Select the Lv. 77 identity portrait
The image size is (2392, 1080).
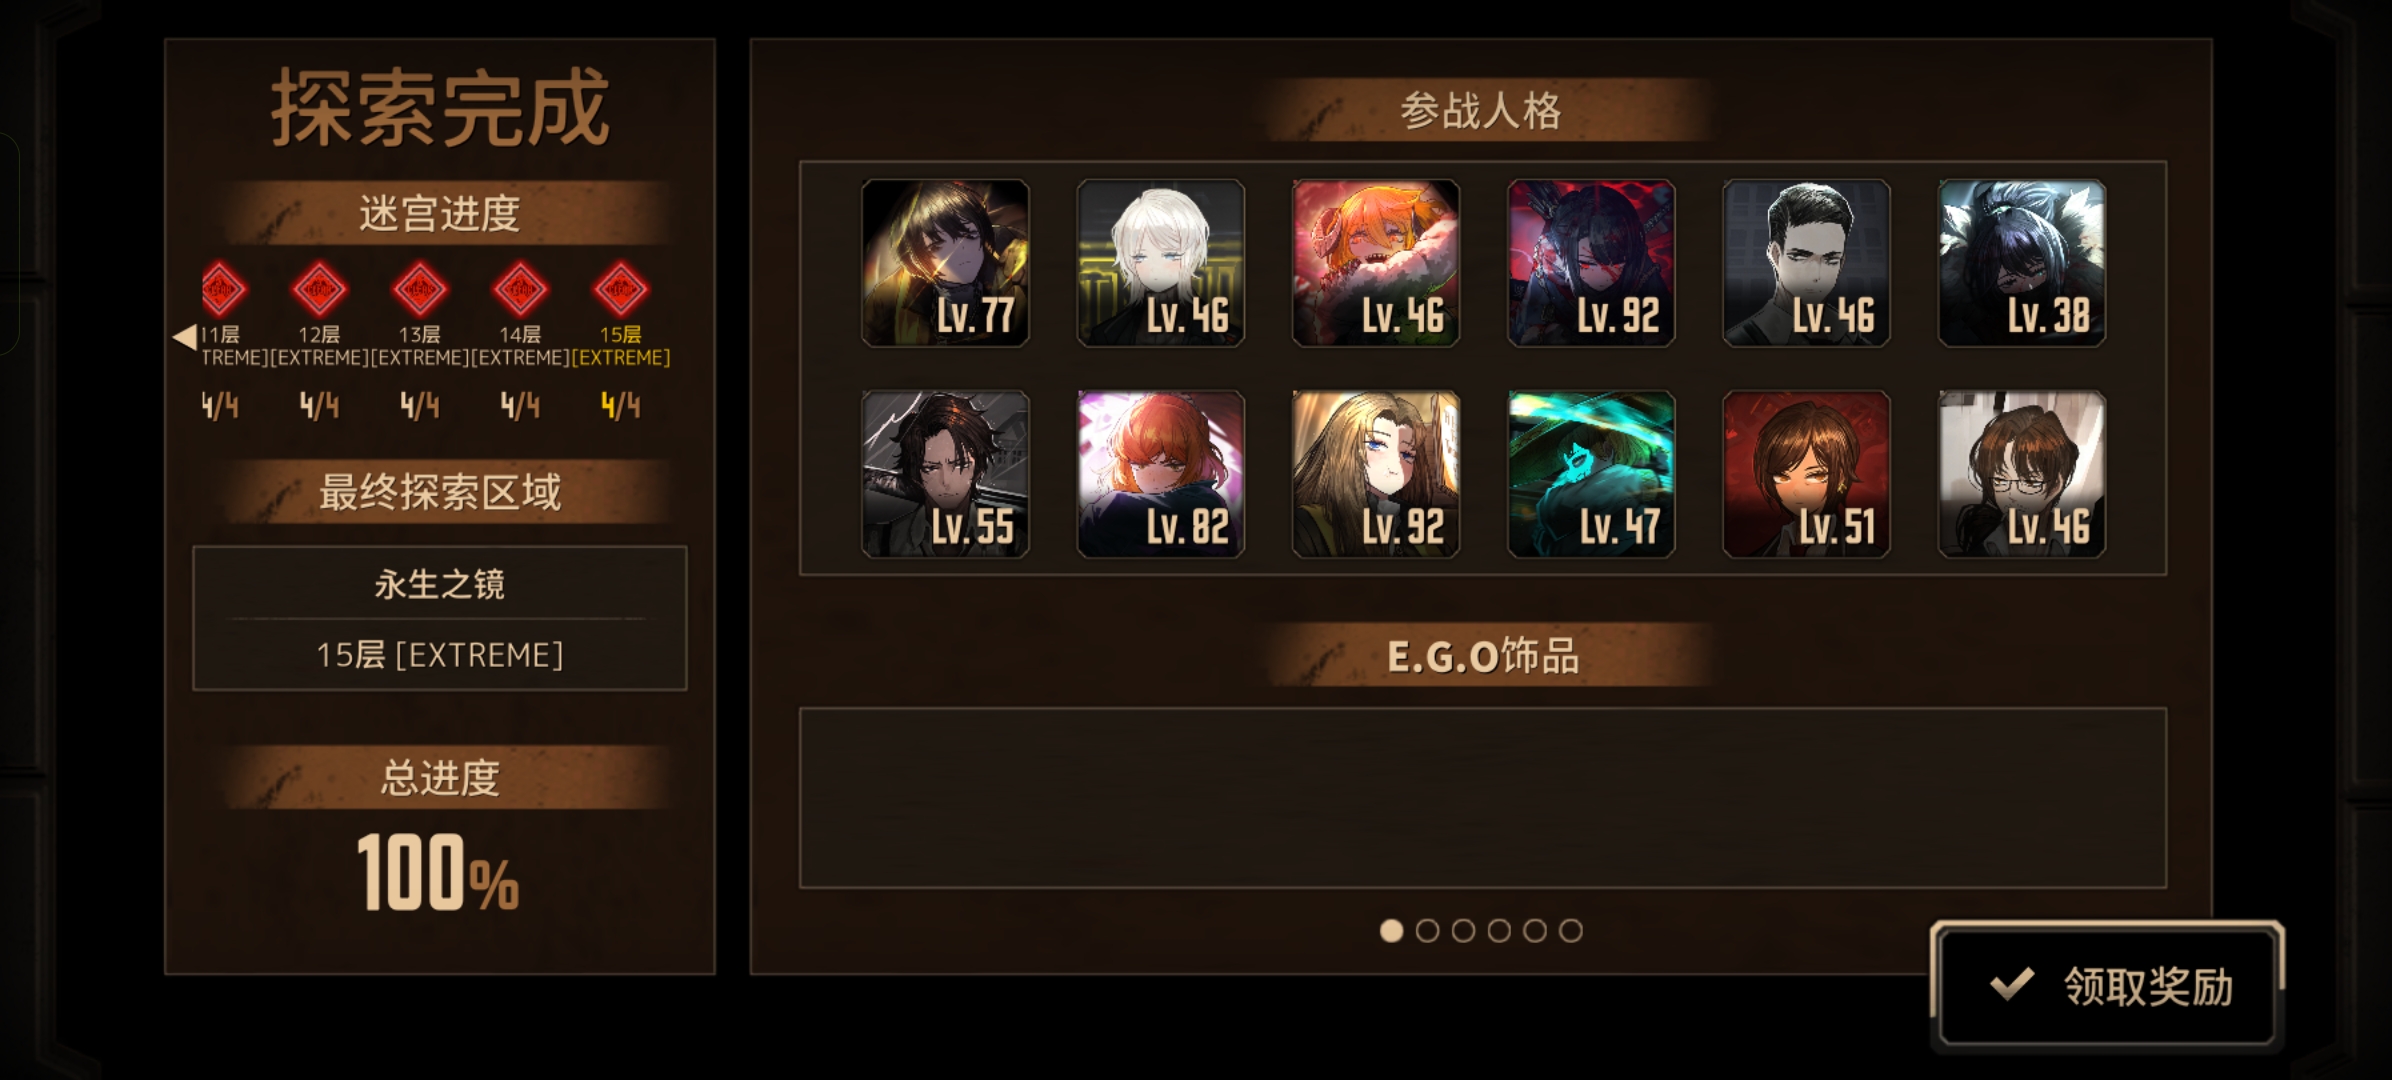point(945,263)
